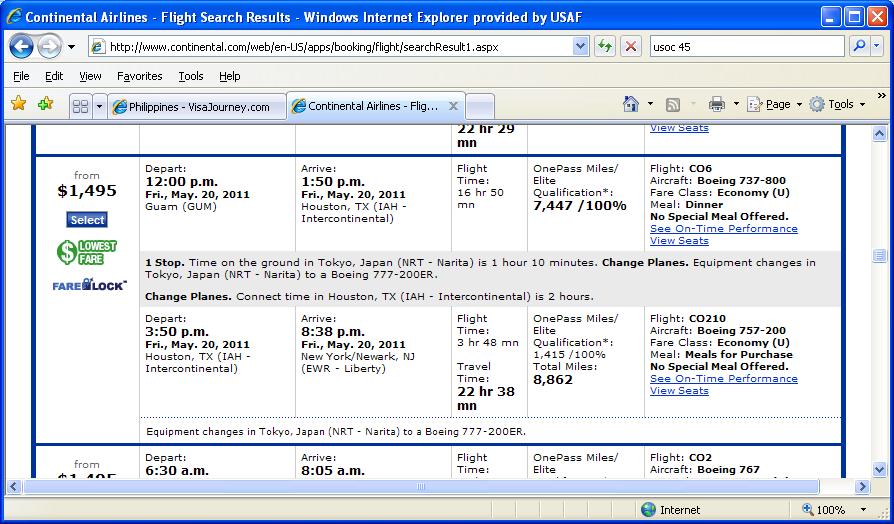This screenshot has height=524, width=894.
Task: Click the 100% zoom level button
Action: (x=823, y=509)
